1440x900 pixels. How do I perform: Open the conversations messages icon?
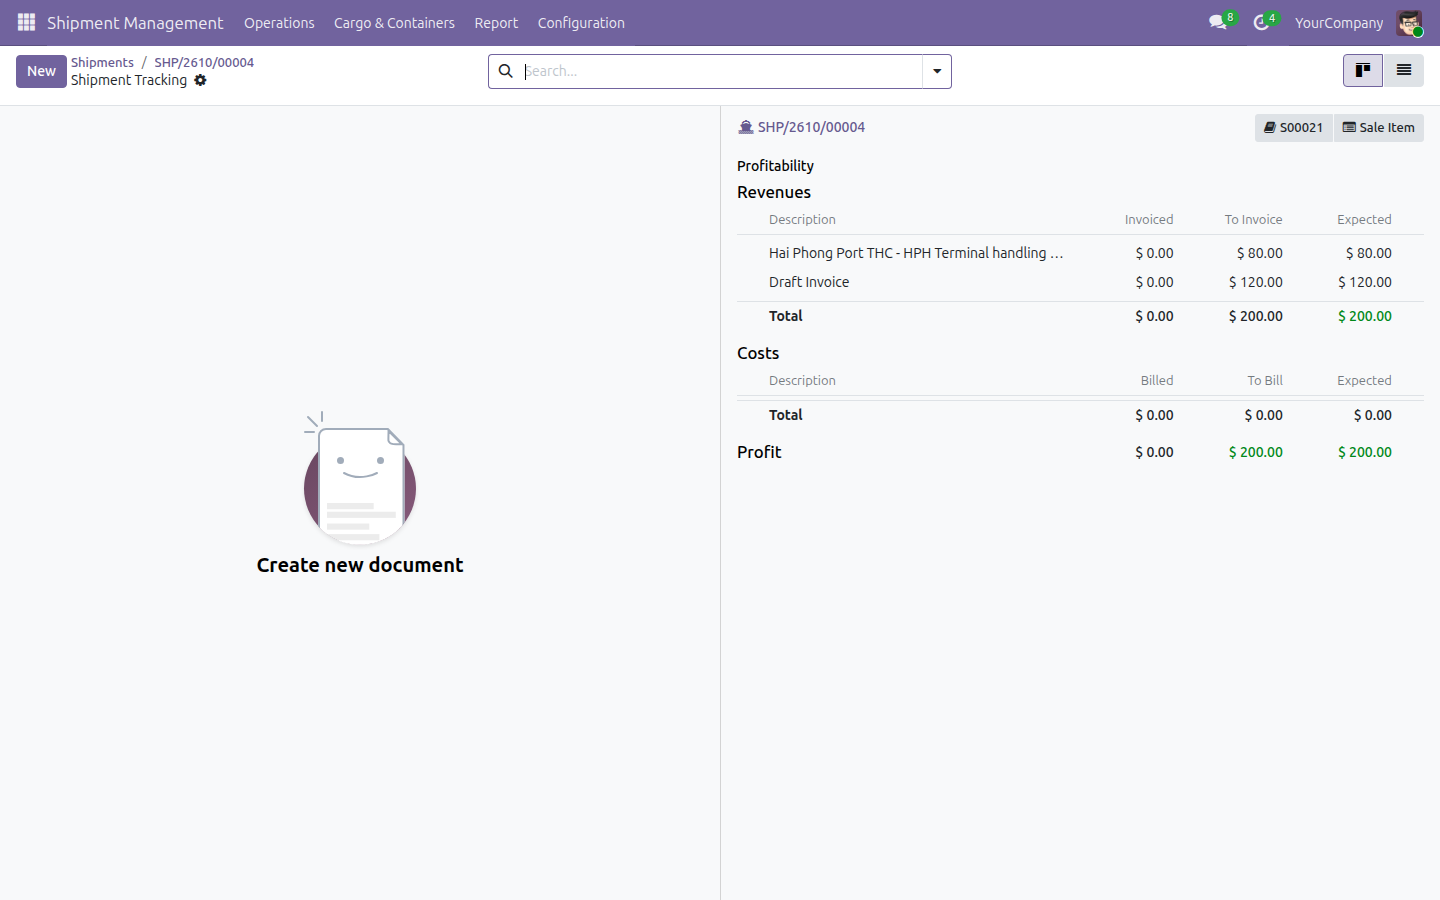(x=1218, y=22)
